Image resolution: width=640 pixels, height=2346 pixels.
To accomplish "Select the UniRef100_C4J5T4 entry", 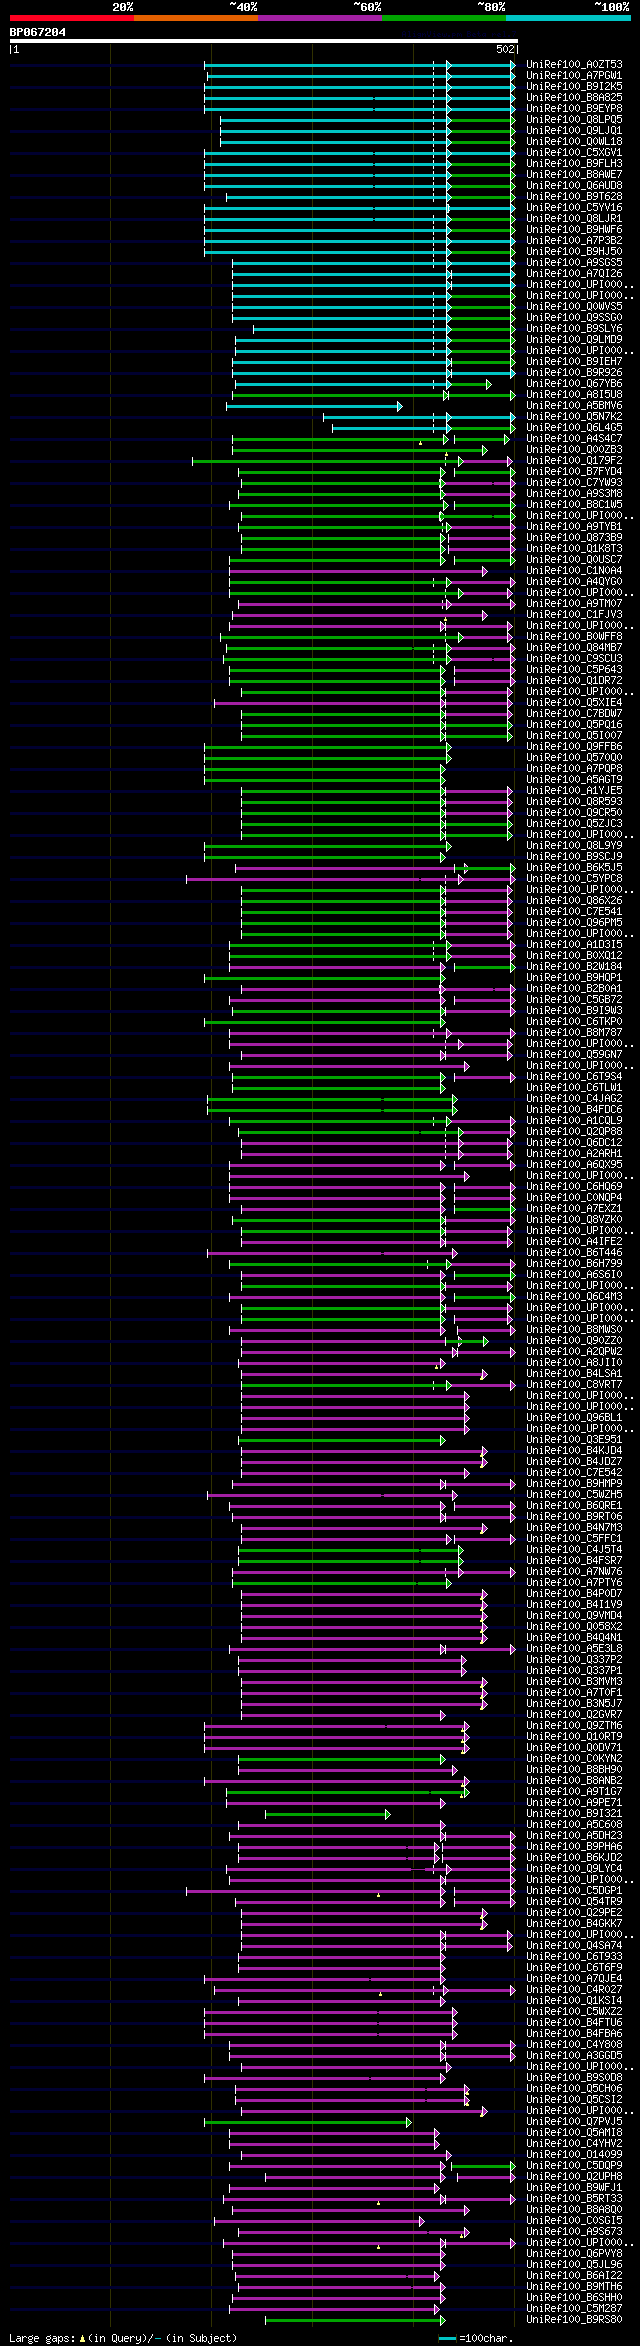I will click(574, 1549).
